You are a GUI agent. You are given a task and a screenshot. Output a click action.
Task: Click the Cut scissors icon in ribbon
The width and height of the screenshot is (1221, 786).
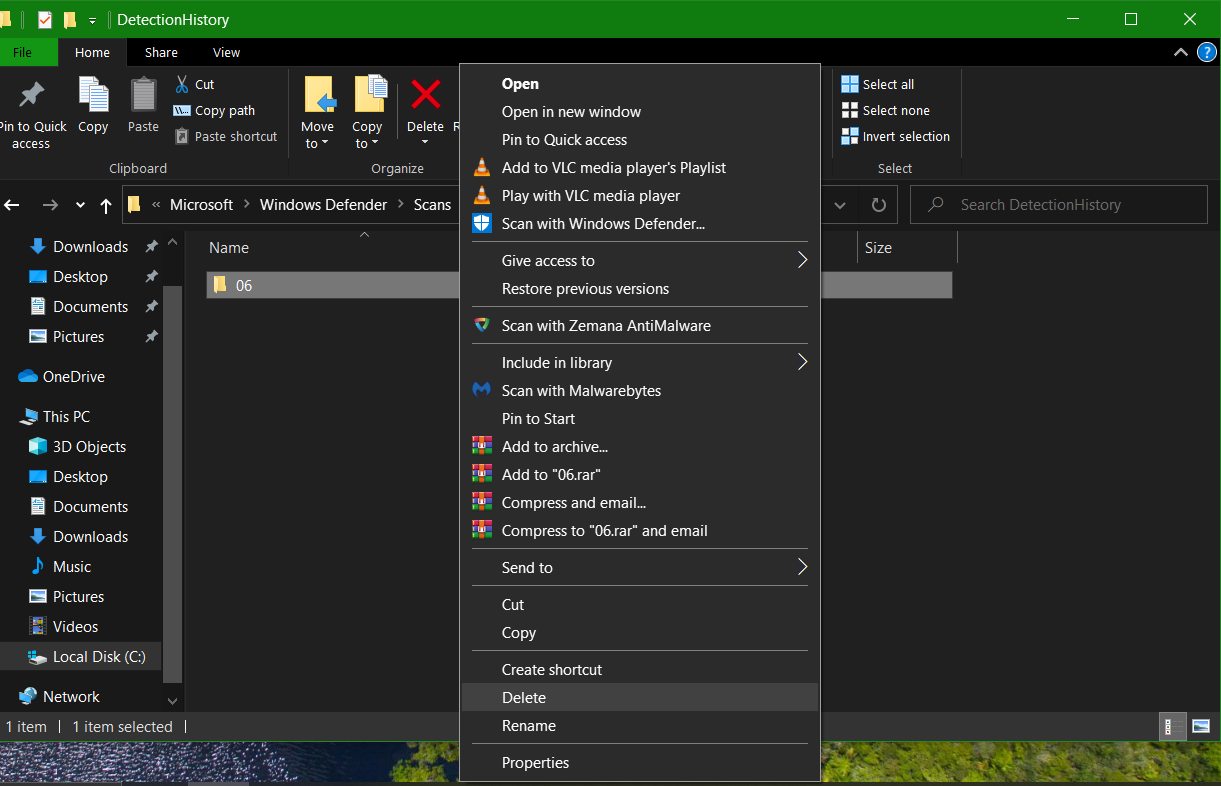point(182,84)
